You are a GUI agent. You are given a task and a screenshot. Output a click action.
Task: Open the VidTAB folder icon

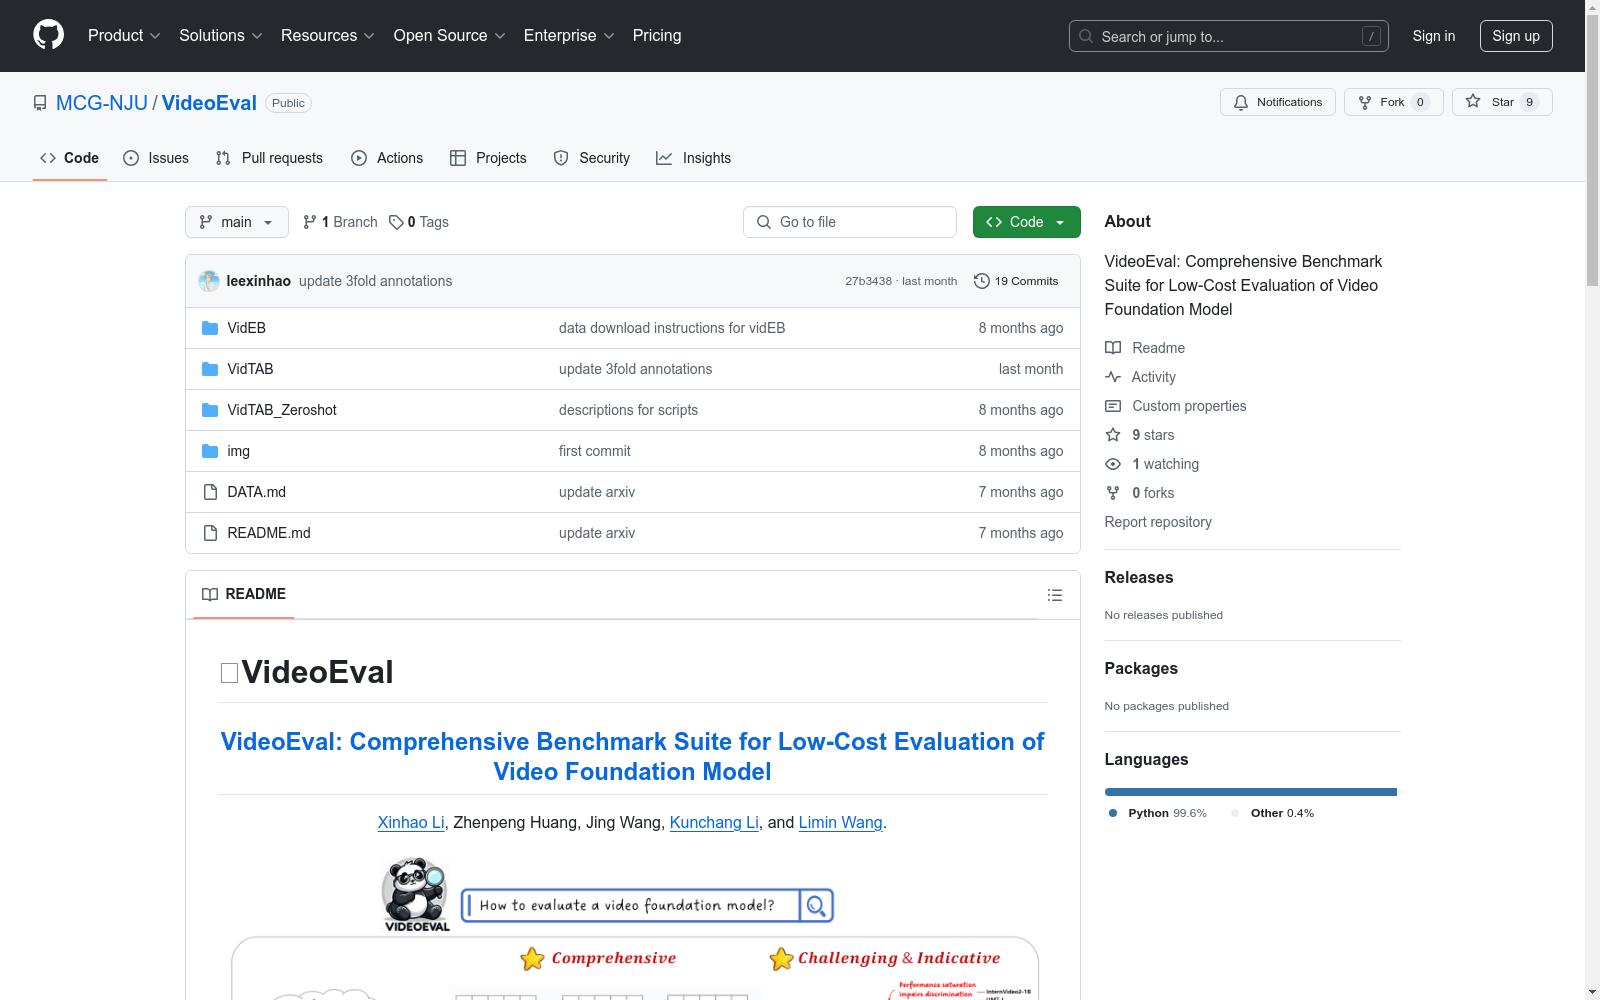[210, 369]
